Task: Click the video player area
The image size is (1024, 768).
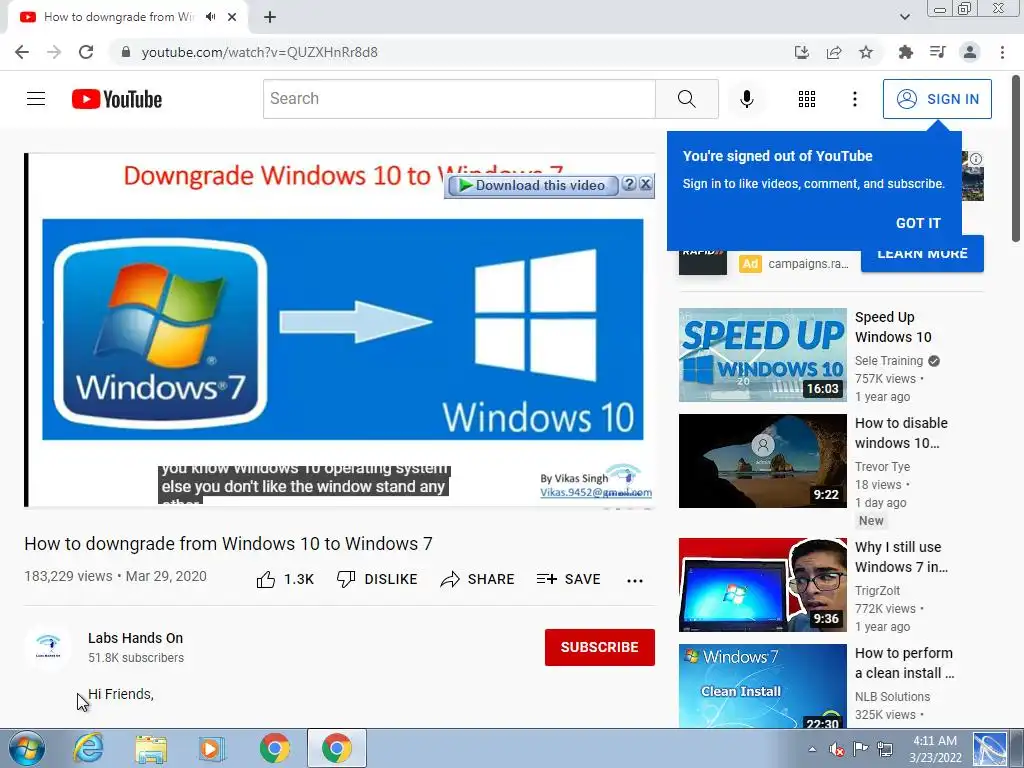Action: point(340,330)
